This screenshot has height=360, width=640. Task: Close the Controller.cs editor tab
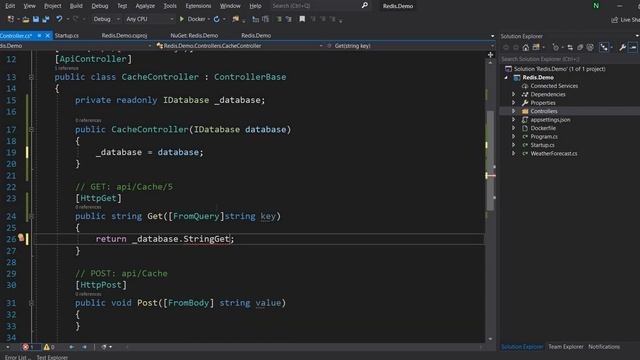point(47,36)
